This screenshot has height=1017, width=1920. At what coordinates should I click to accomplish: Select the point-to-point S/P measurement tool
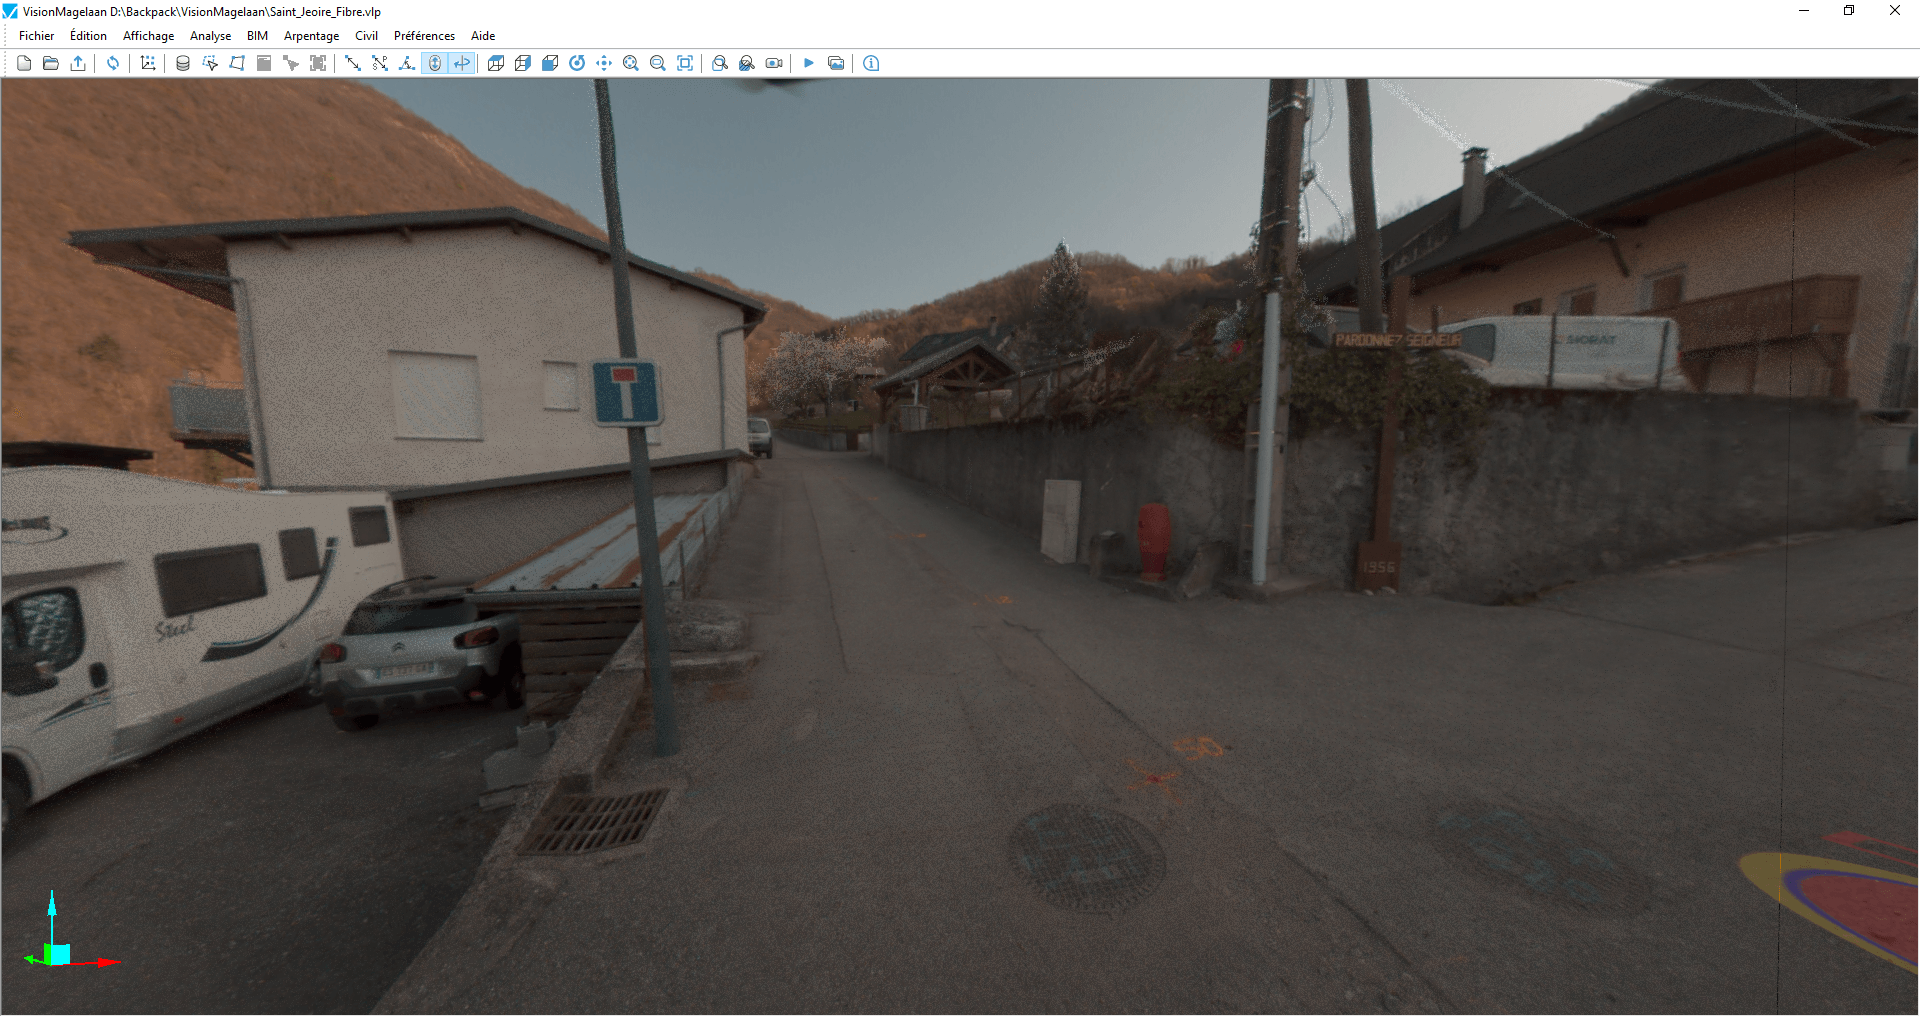click(380, 63)
